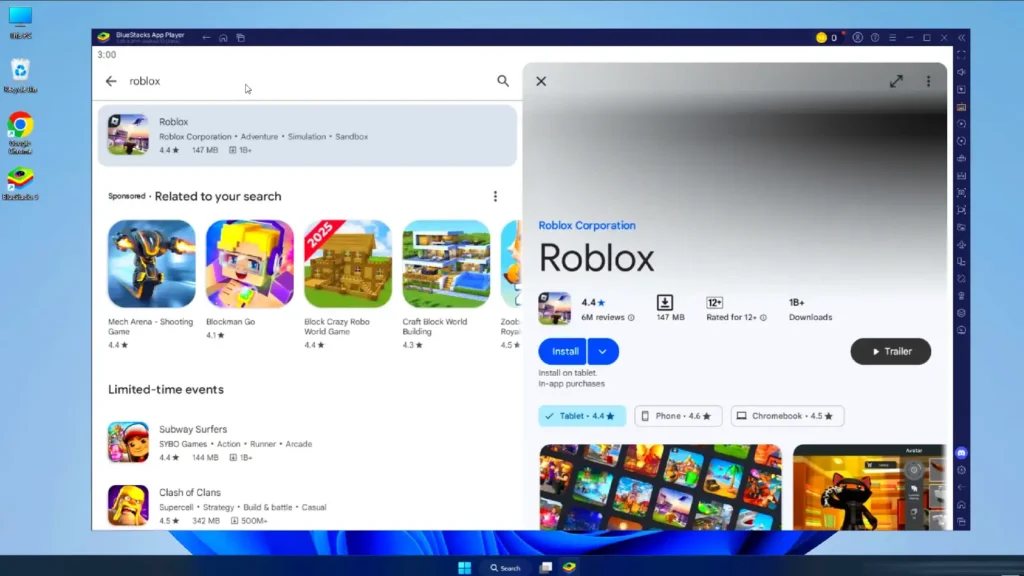Viewport: 1024px width, 576px height.
Task: Click the BlueStacks title bar back arrow
Action: point(206,38)
